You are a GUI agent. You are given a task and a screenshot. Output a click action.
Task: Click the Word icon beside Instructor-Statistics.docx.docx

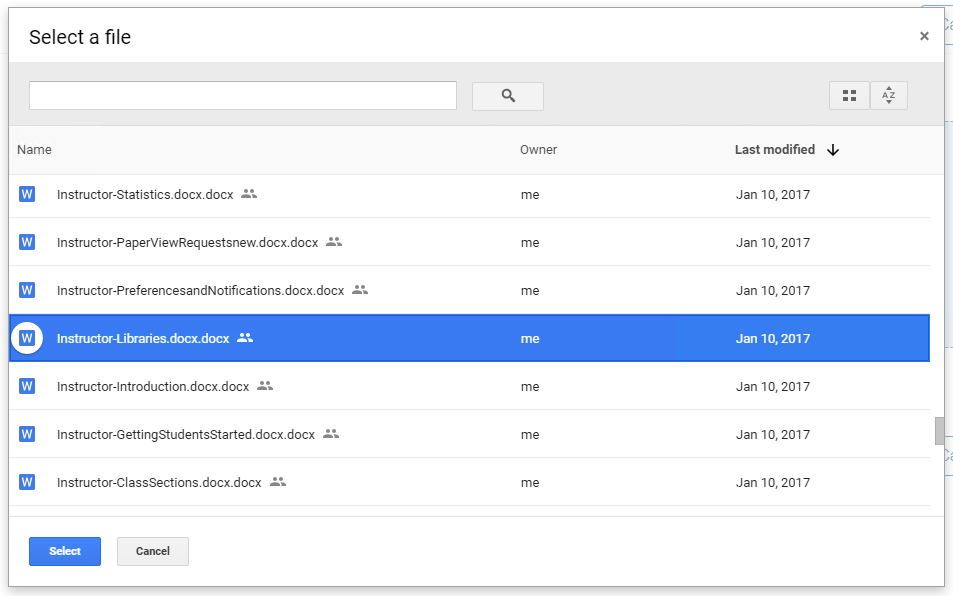coord(26,194)
